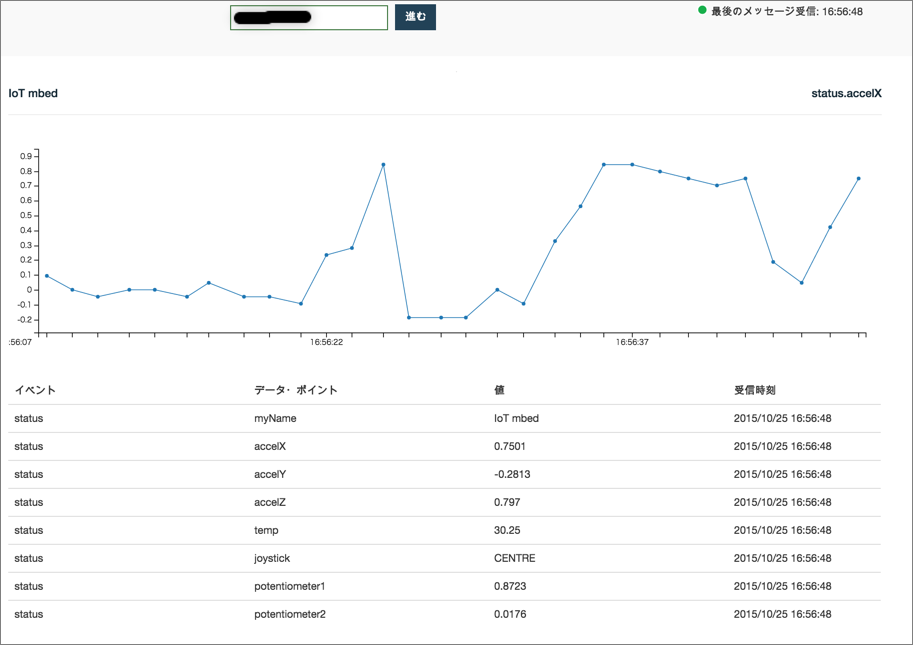Click the IoT mbed value cell
Screen dimensions: 913x645
pos(516,419)
